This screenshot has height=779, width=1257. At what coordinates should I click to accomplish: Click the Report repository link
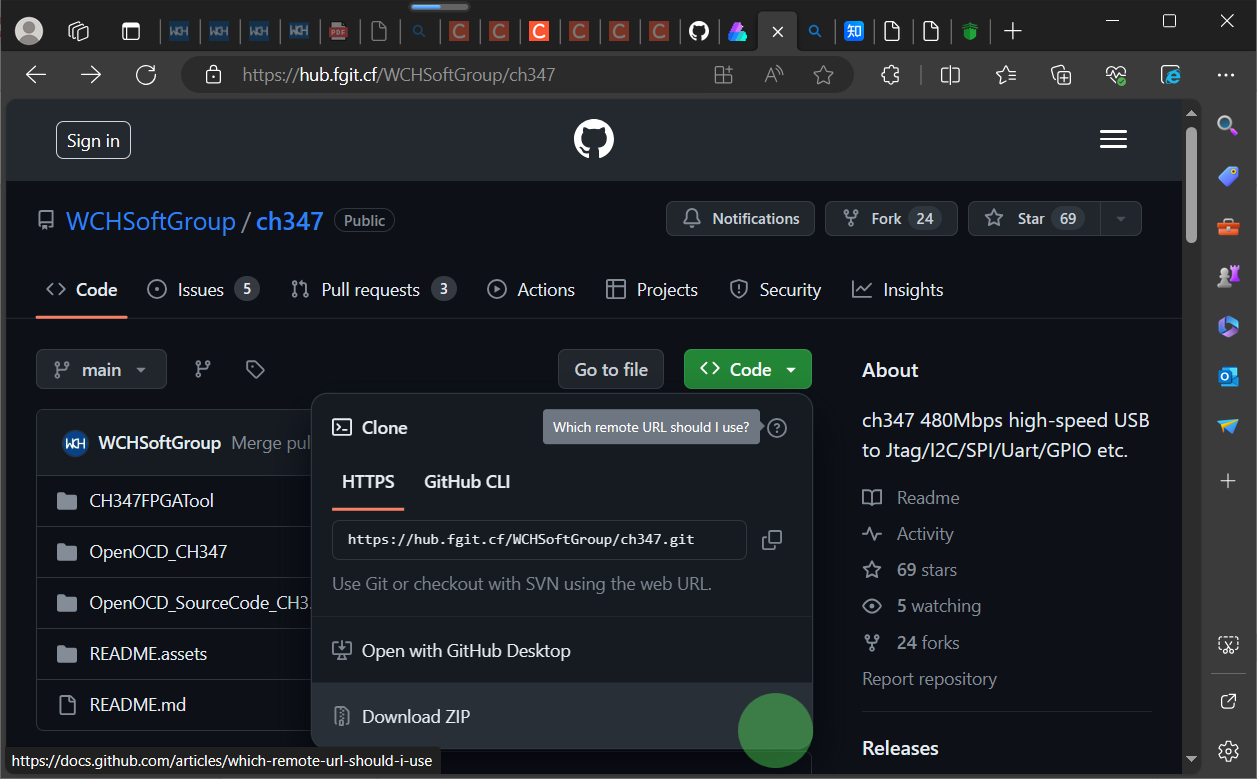click(x=929, y=679)
